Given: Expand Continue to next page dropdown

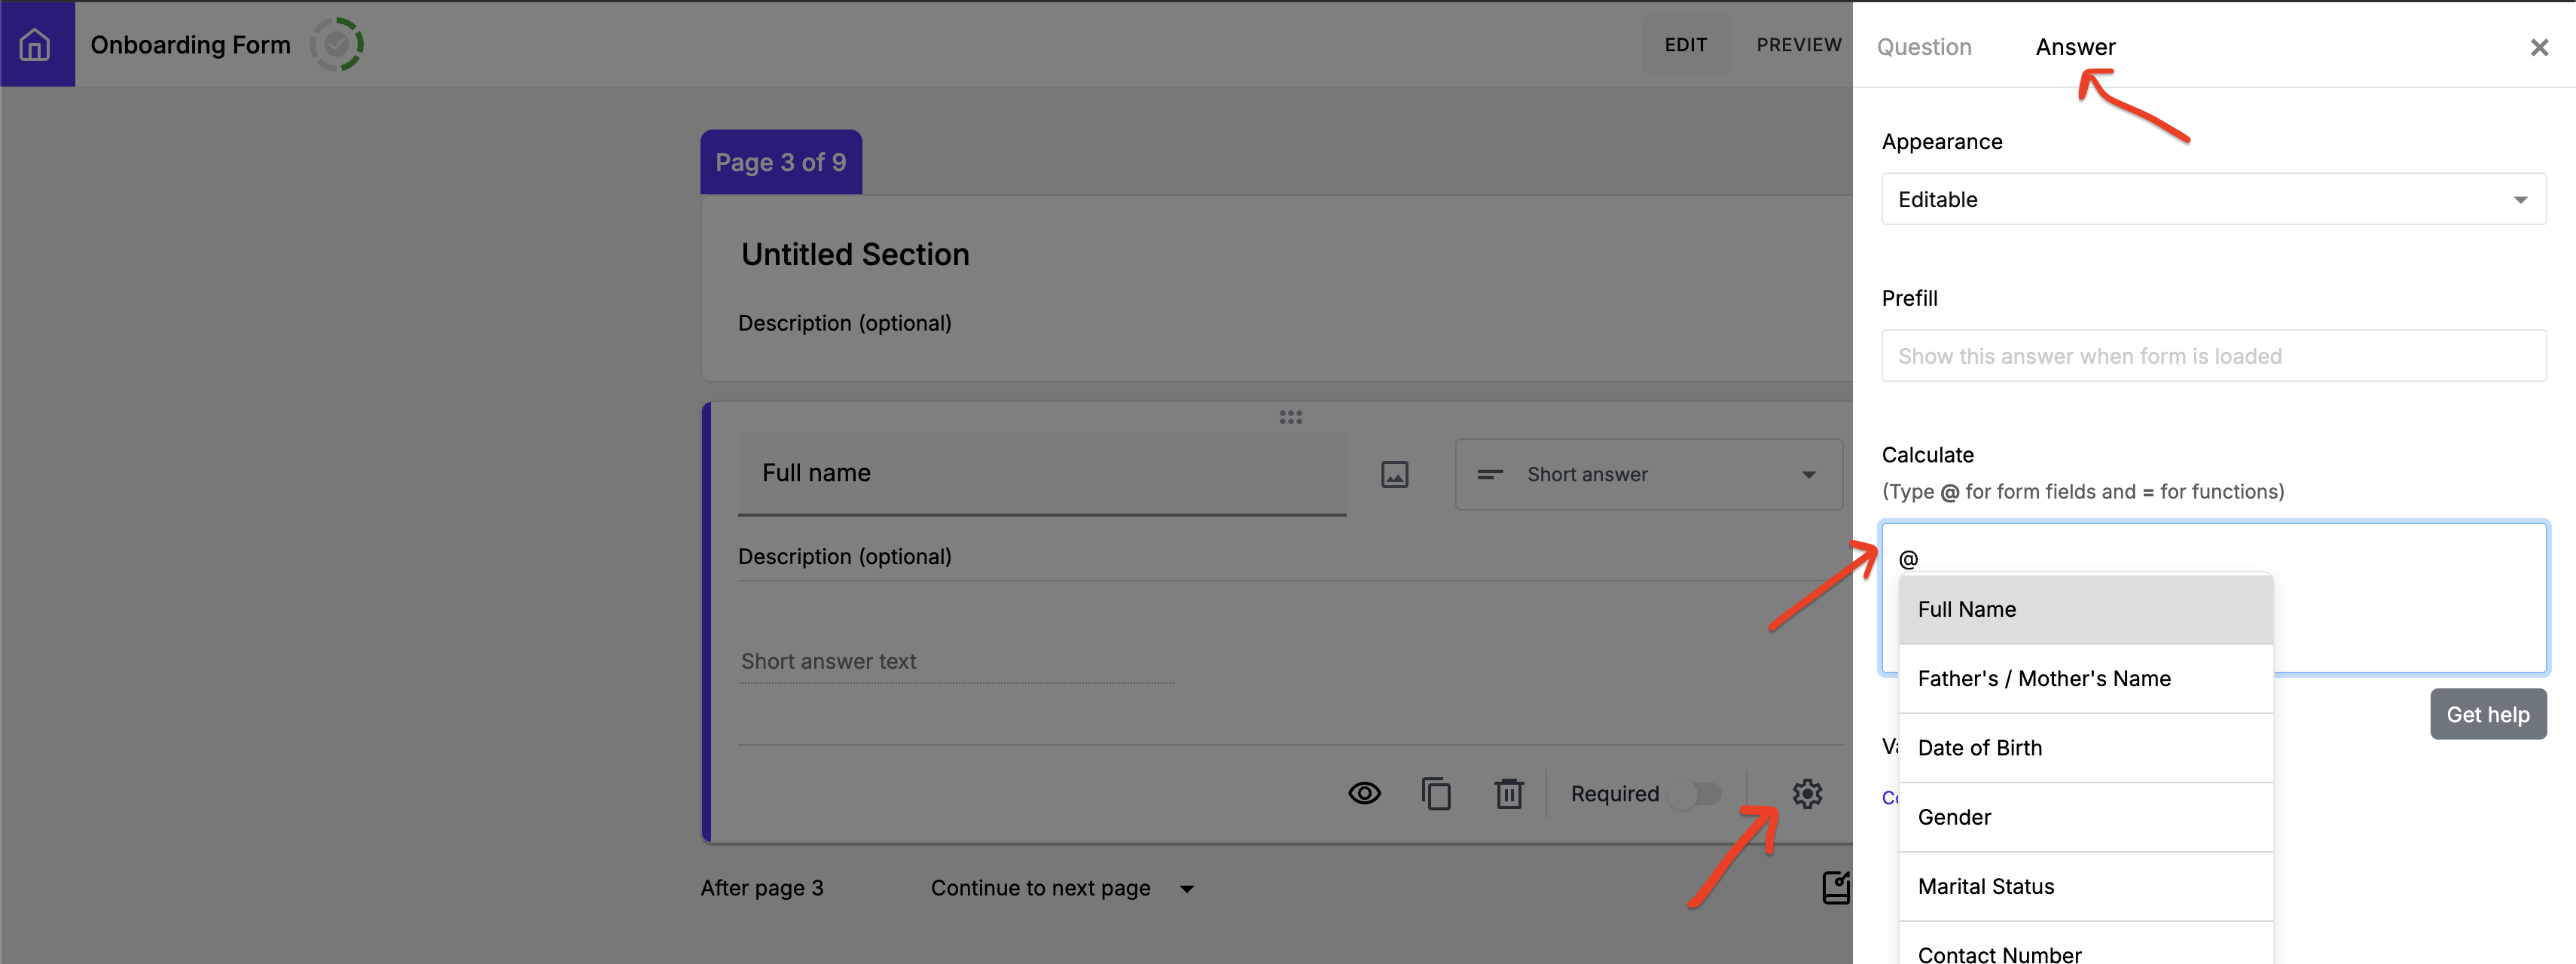Looking at the screenshot, I should click(x=1061, y=888).
